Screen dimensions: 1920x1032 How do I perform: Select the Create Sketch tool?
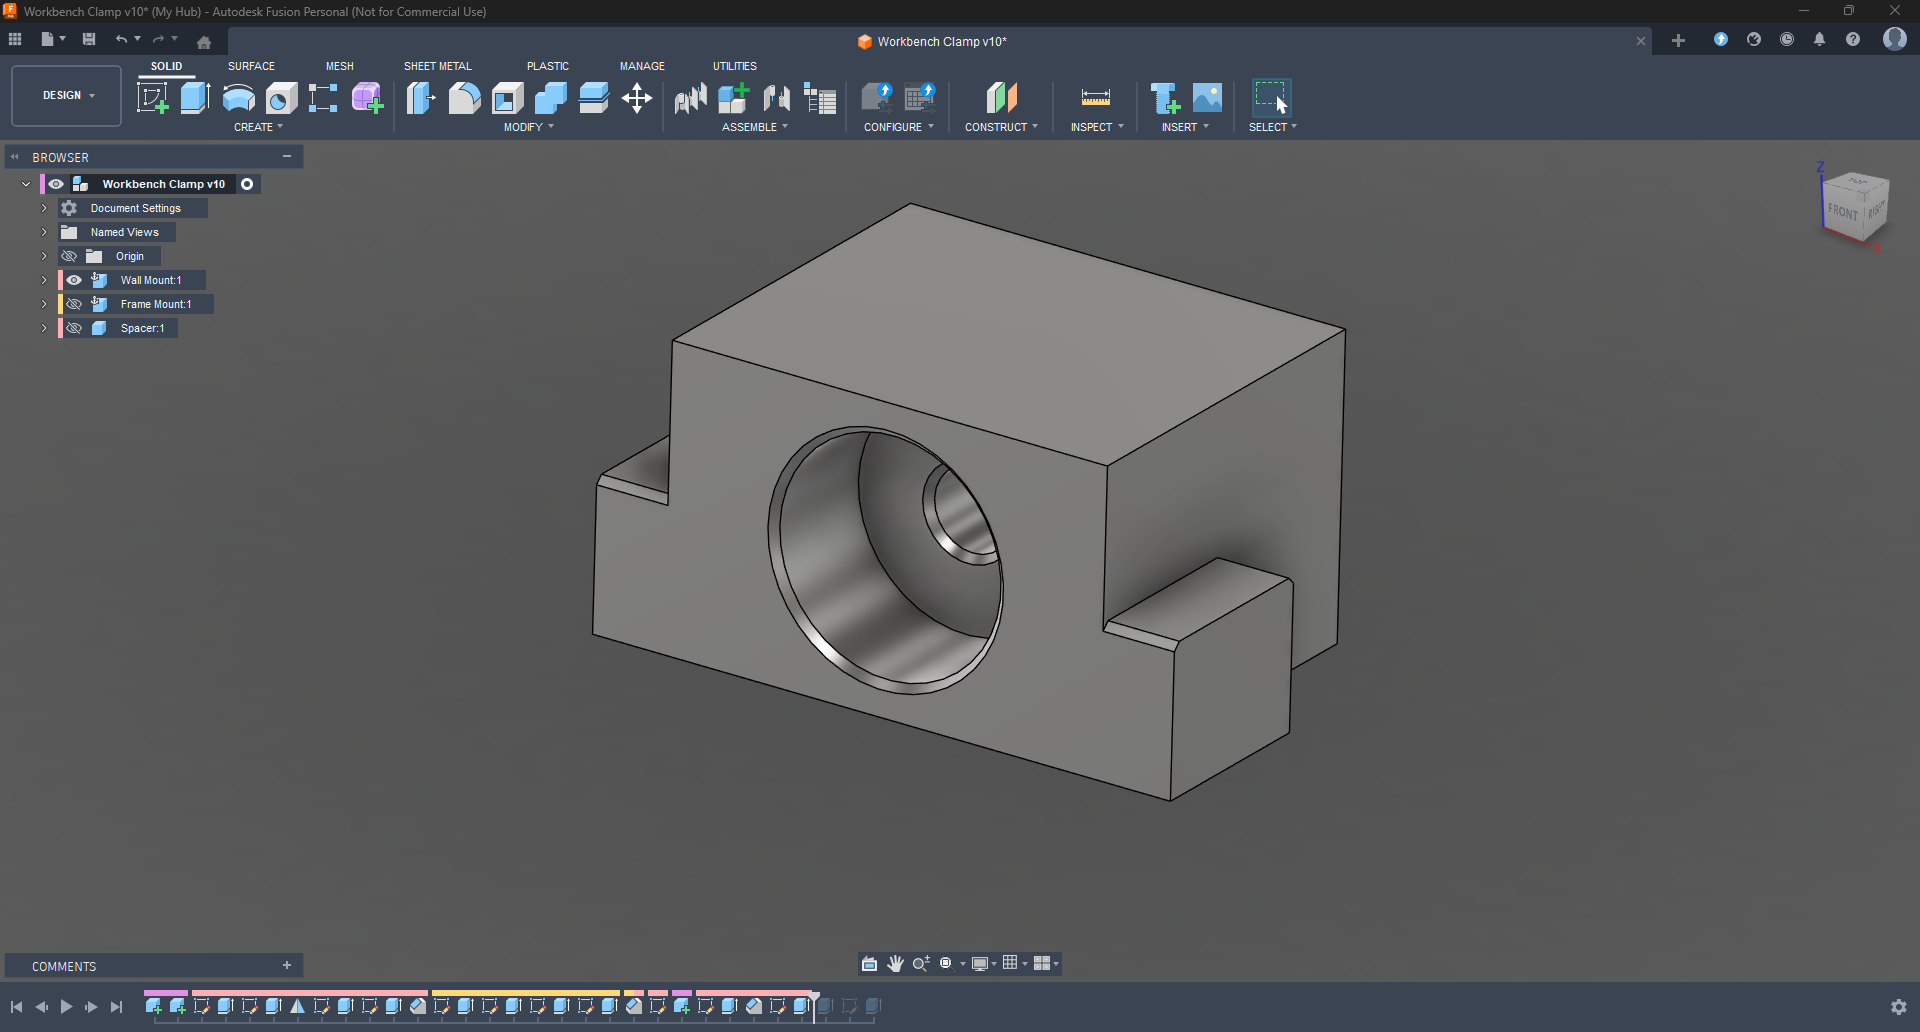[x=153, y=98]
